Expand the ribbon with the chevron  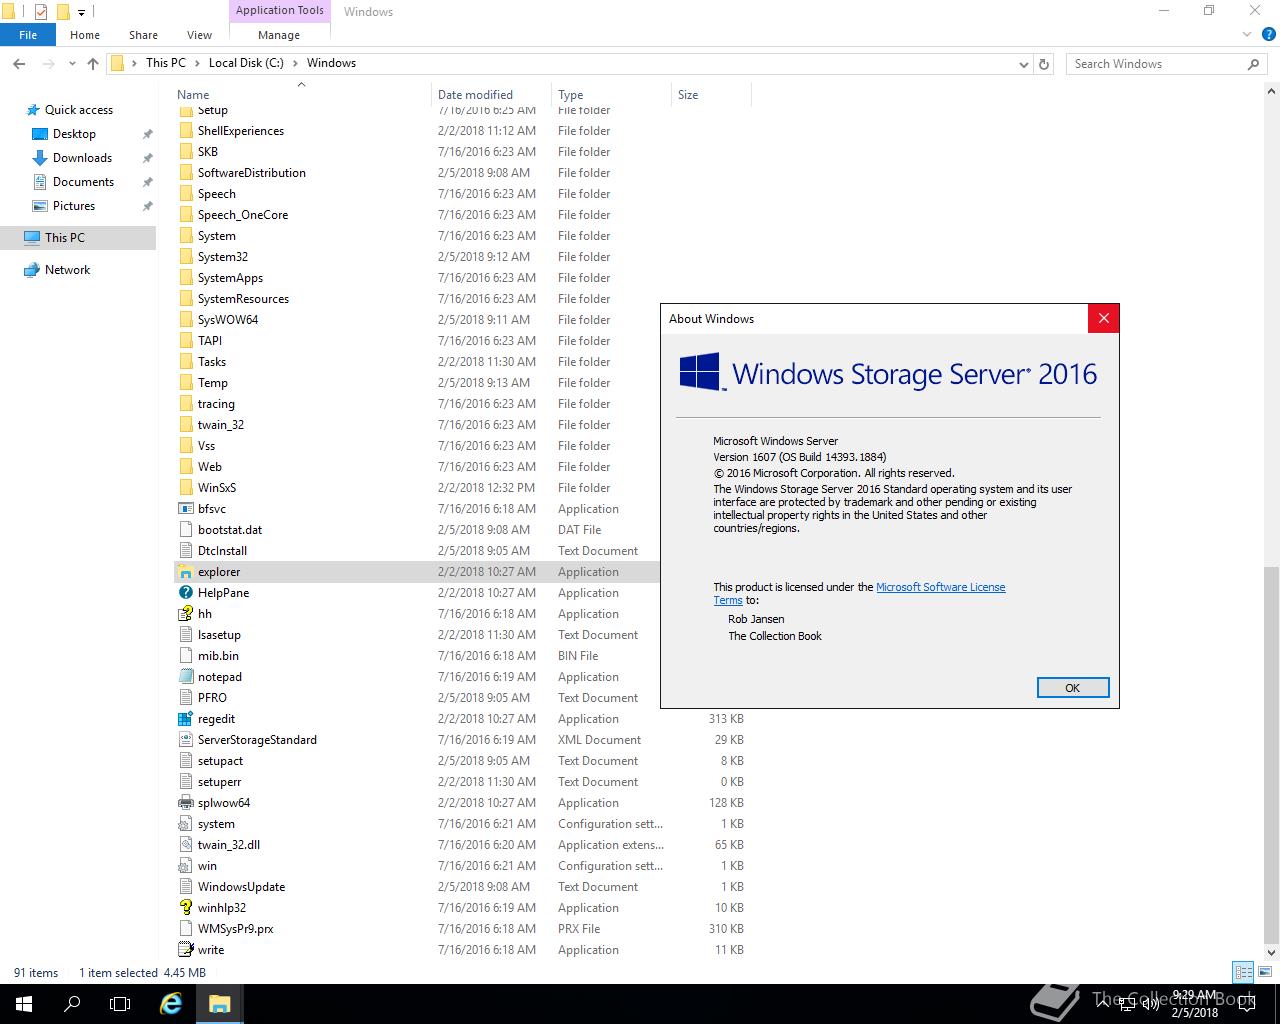(x=1247, y=35)
